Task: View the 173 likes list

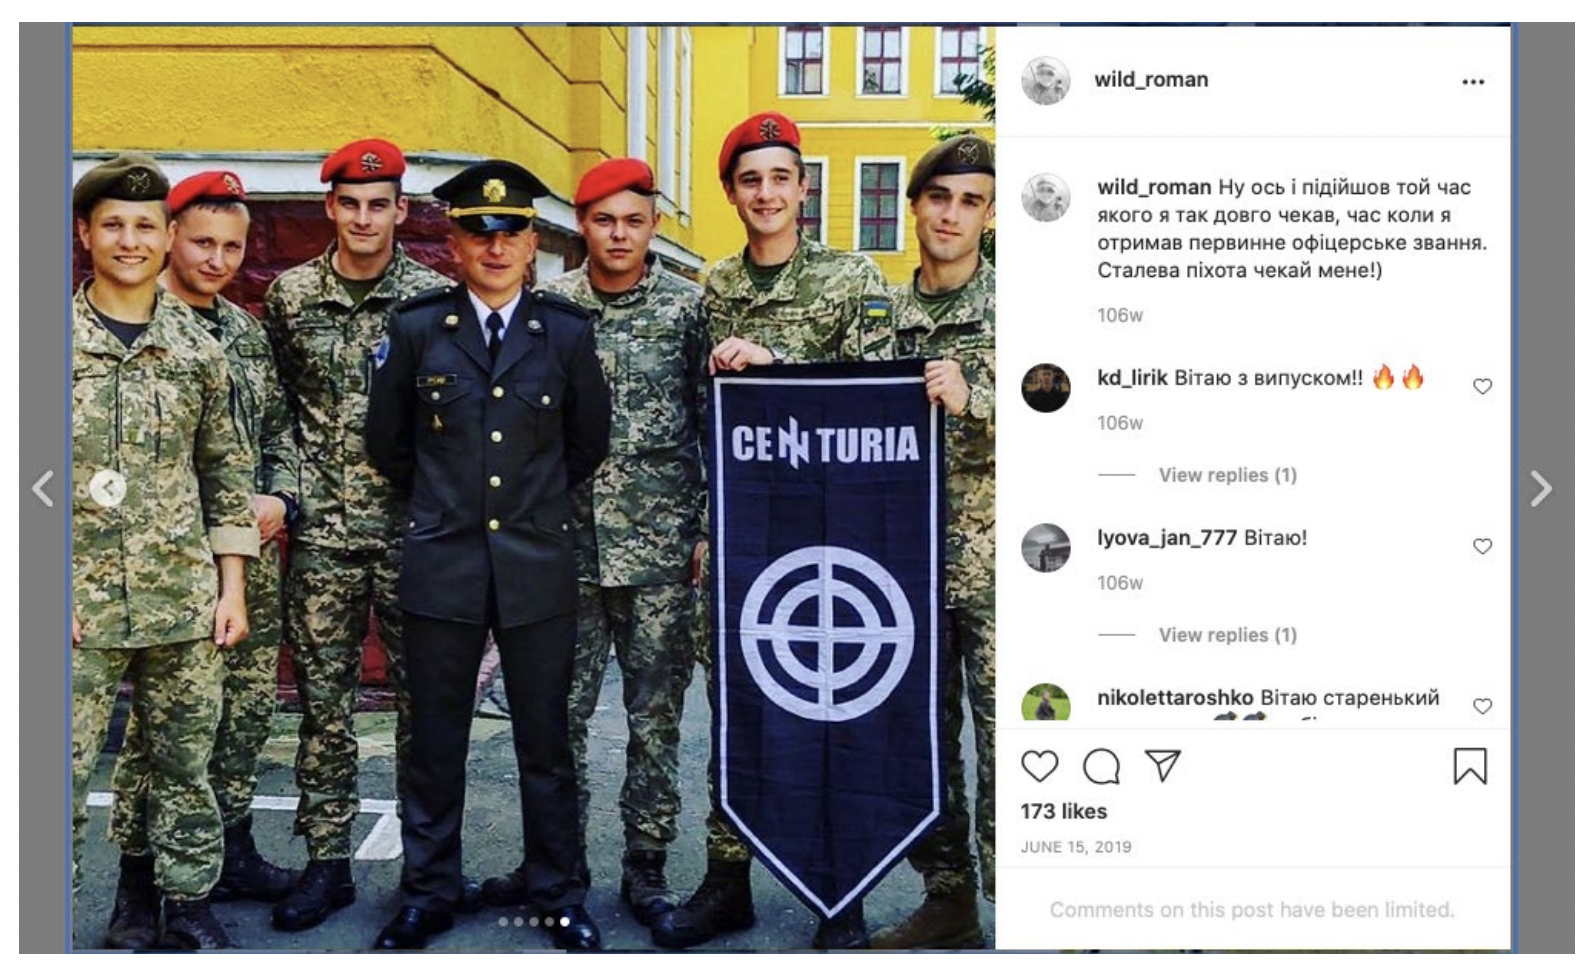Action: (x=1063, y=811)
